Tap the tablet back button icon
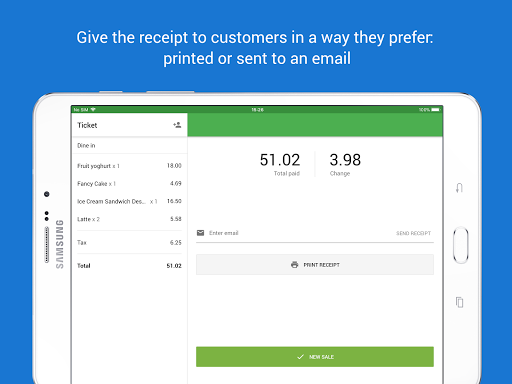 [x=459, y=188]
